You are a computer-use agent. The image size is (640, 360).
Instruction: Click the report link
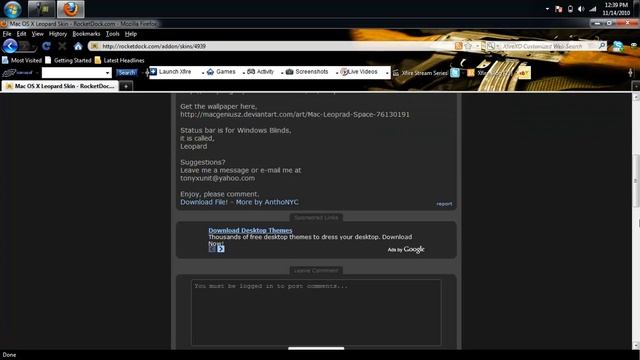[444, 204]
